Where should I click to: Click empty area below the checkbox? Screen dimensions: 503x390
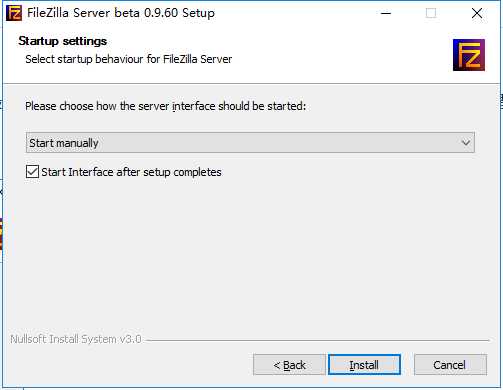(250, 253)
